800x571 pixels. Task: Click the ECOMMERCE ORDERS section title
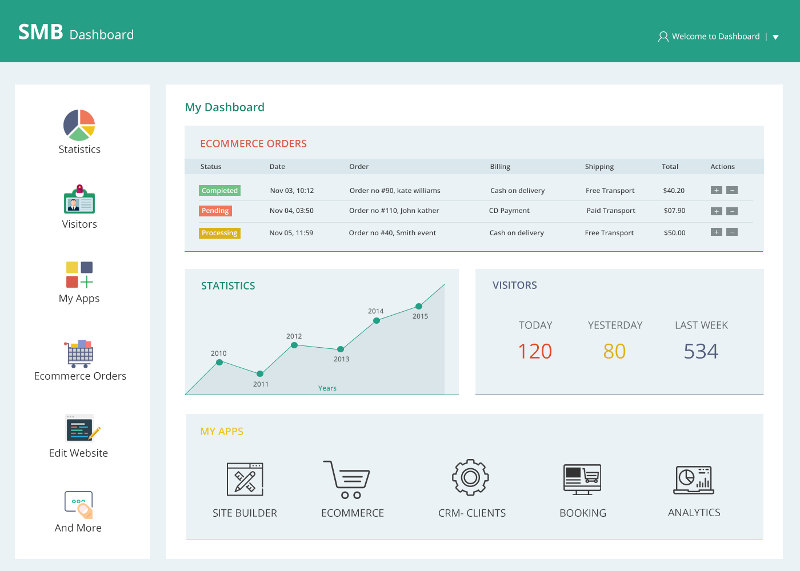point(253,143)
